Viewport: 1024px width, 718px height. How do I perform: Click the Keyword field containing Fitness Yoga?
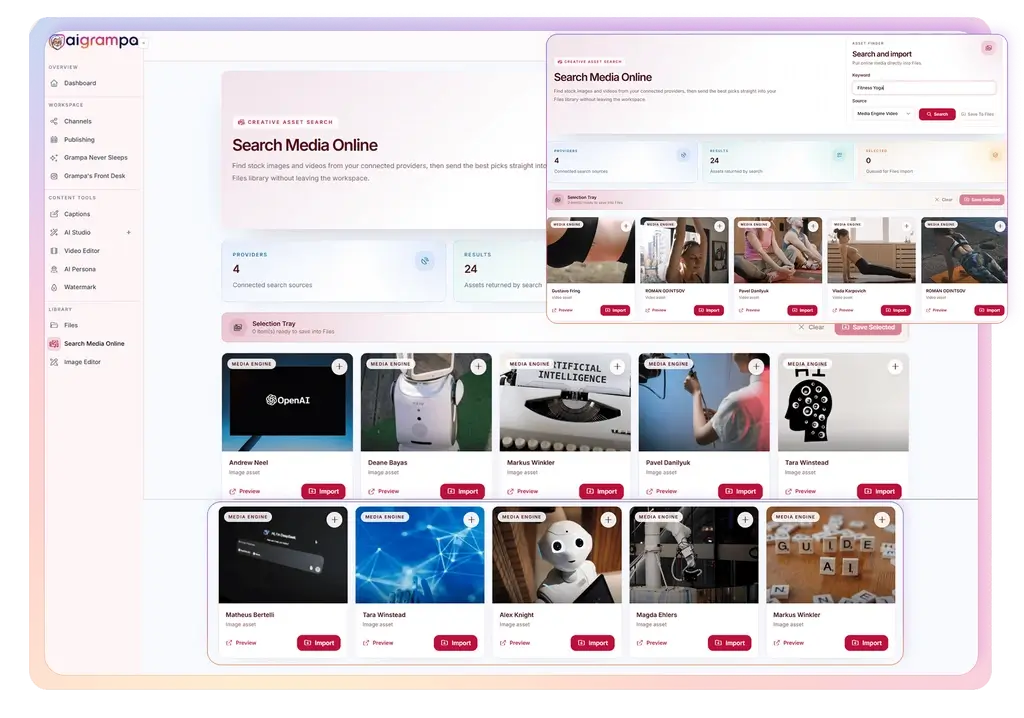pos(924,88)
